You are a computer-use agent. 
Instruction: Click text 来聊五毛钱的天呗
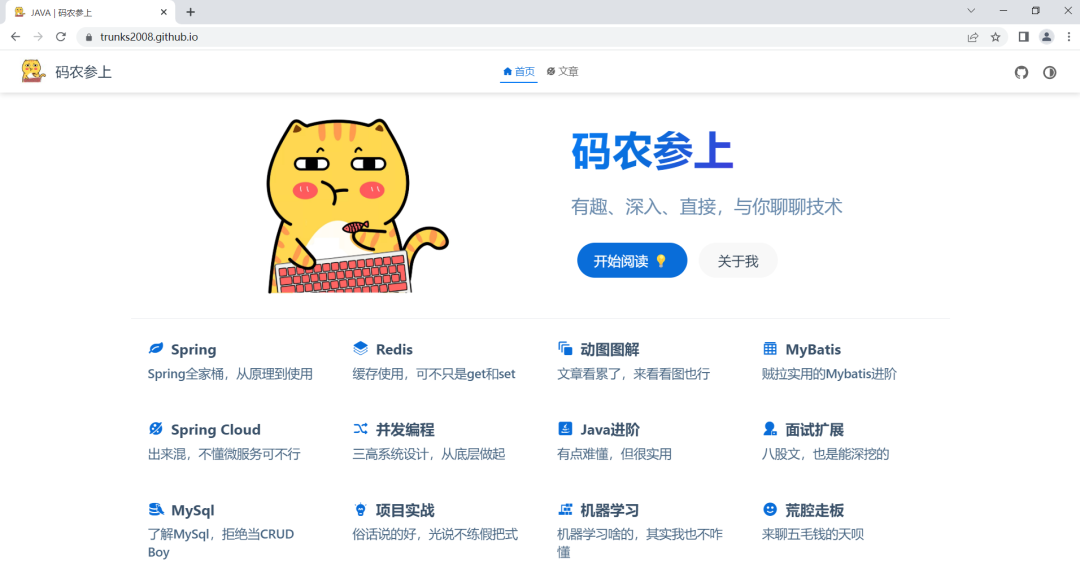[812, 534]
